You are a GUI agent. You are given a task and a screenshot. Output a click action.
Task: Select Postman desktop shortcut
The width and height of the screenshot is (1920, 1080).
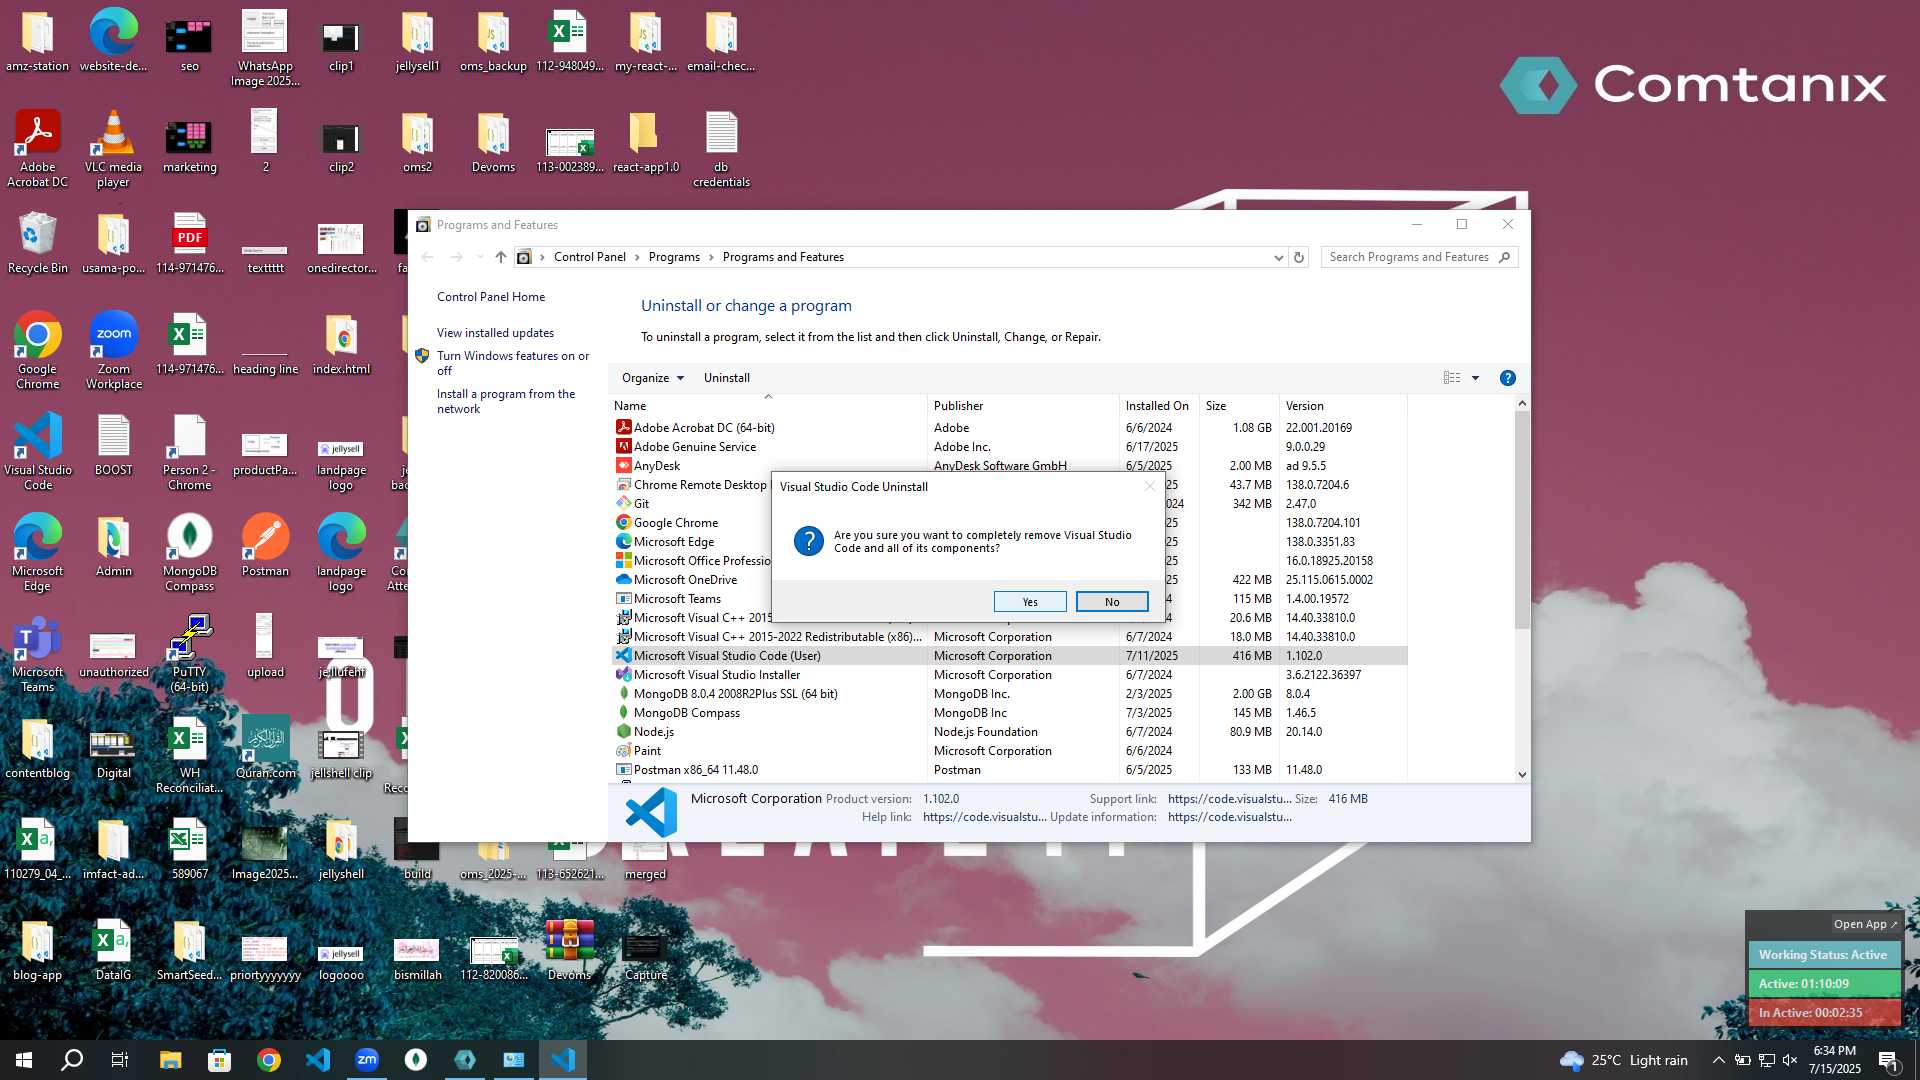[x=265, y=546]
